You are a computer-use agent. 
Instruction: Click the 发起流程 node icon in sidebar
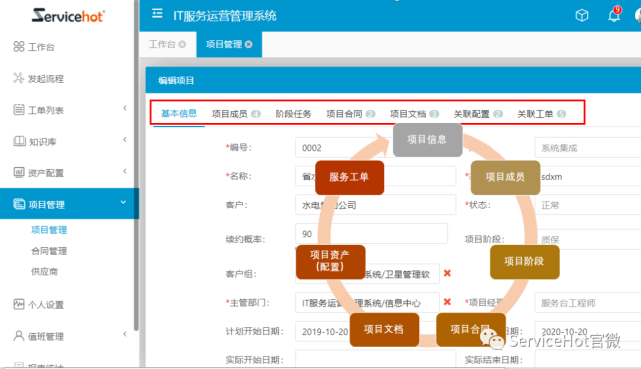(19, 78)
